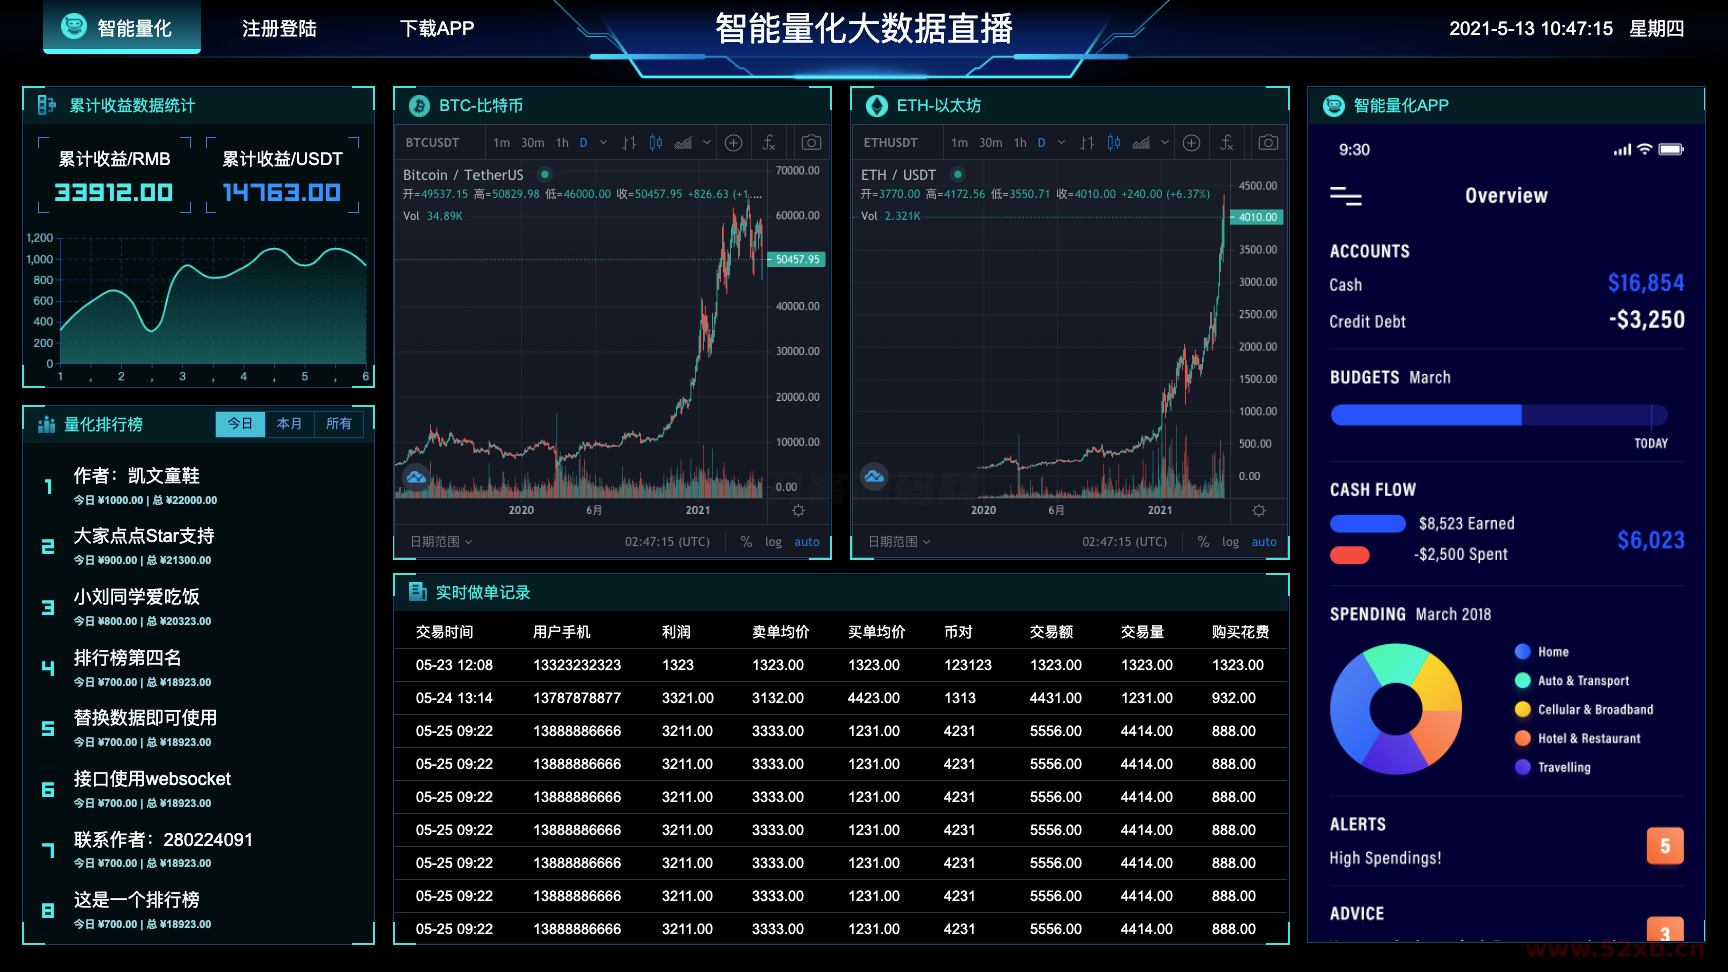Open the 日期范围 dropdown under BTC chart
1728x972 pixels.
tap(438, 541)
